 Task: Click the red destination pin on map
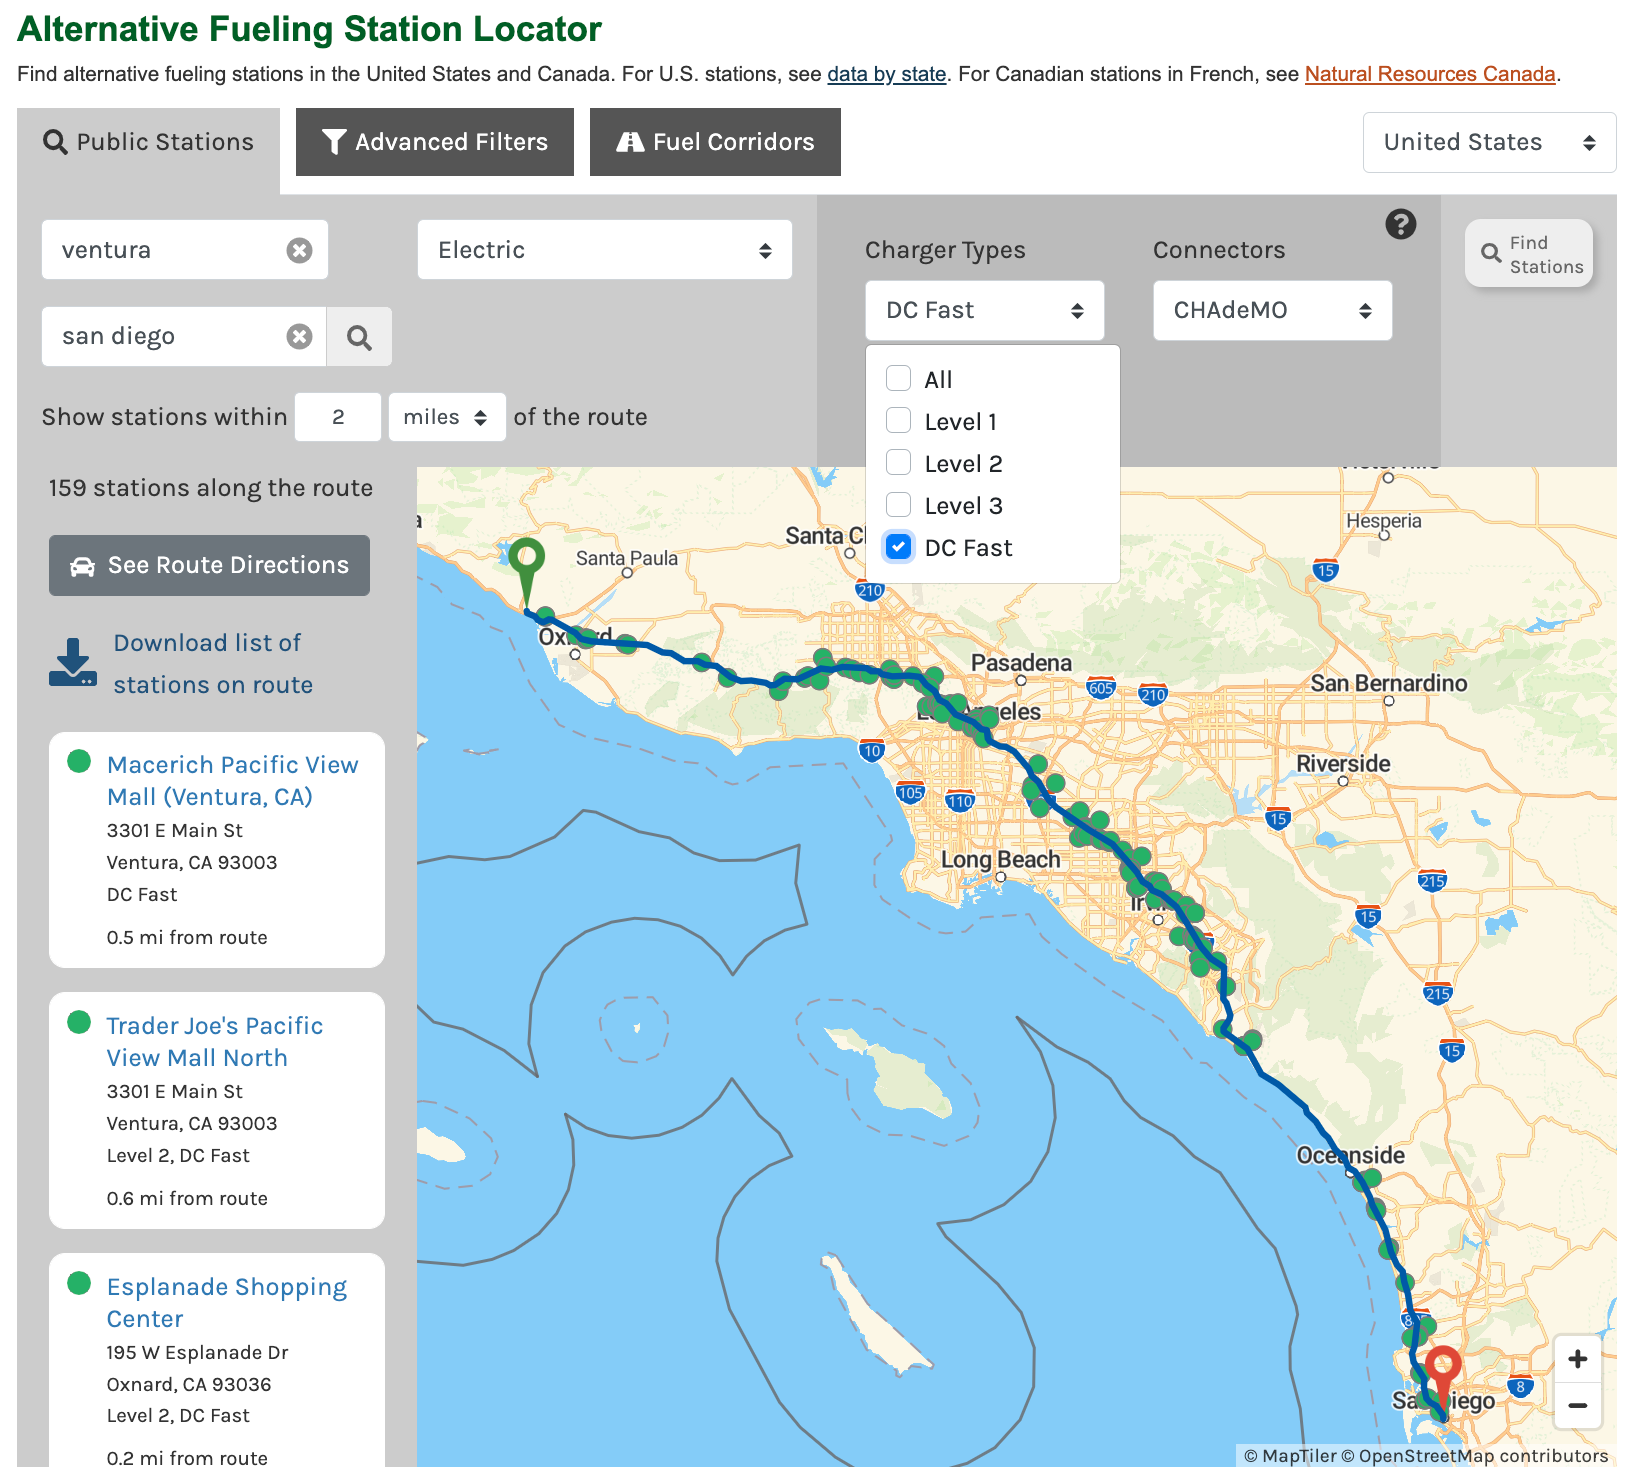[x=1442, y=1367]
